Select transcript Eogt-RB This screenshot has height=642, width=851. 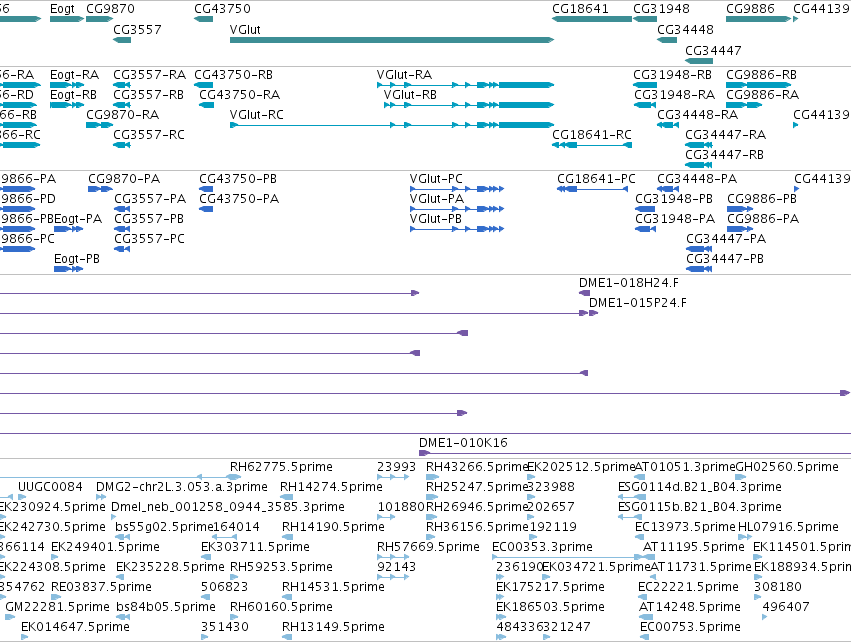tap(67, 105)
